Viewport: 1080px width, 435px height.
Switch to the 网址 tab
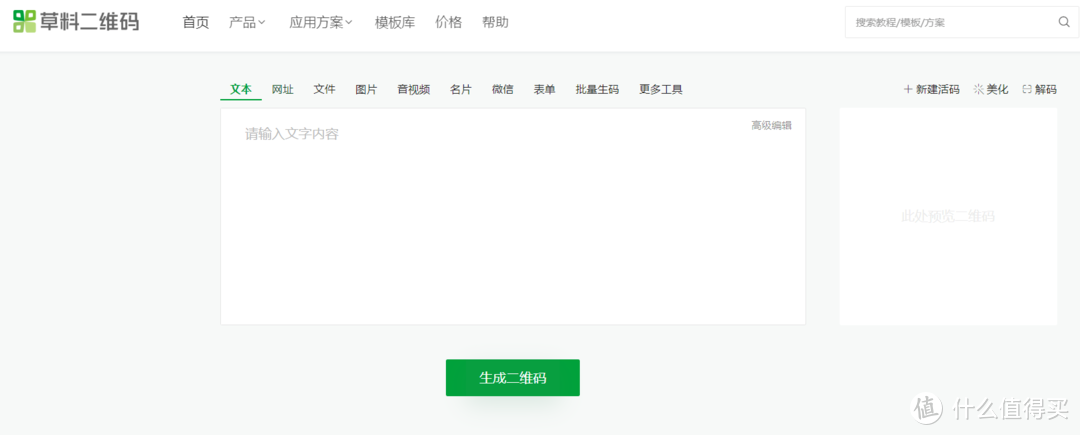point(282,89)
